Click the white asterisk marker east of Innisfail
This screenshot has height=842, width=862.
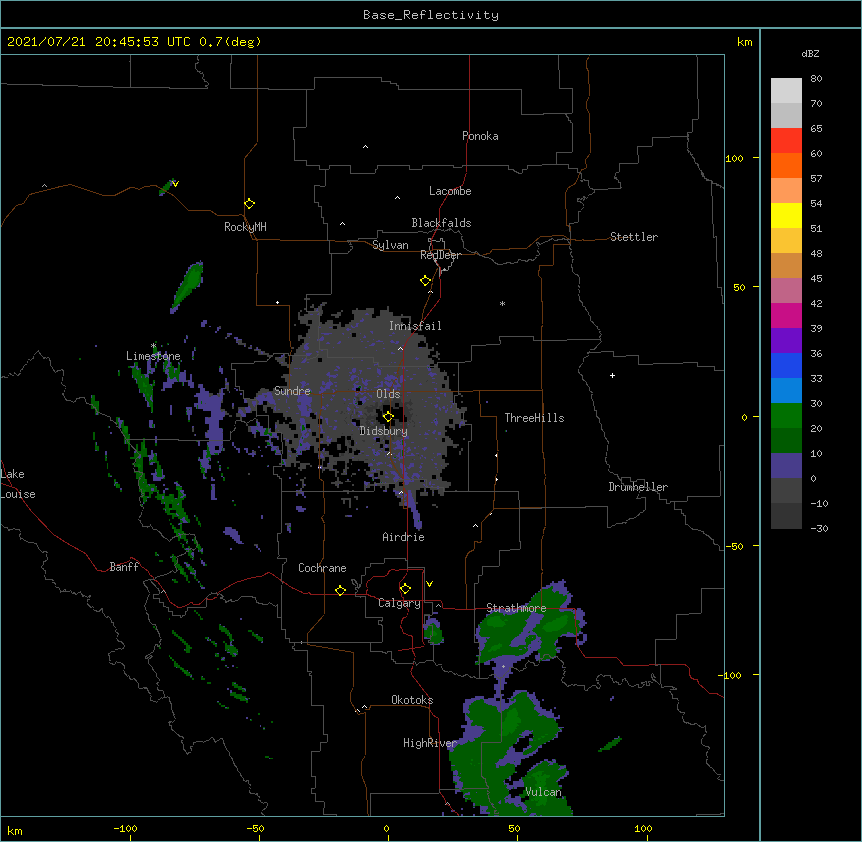[x=502, y=303]
